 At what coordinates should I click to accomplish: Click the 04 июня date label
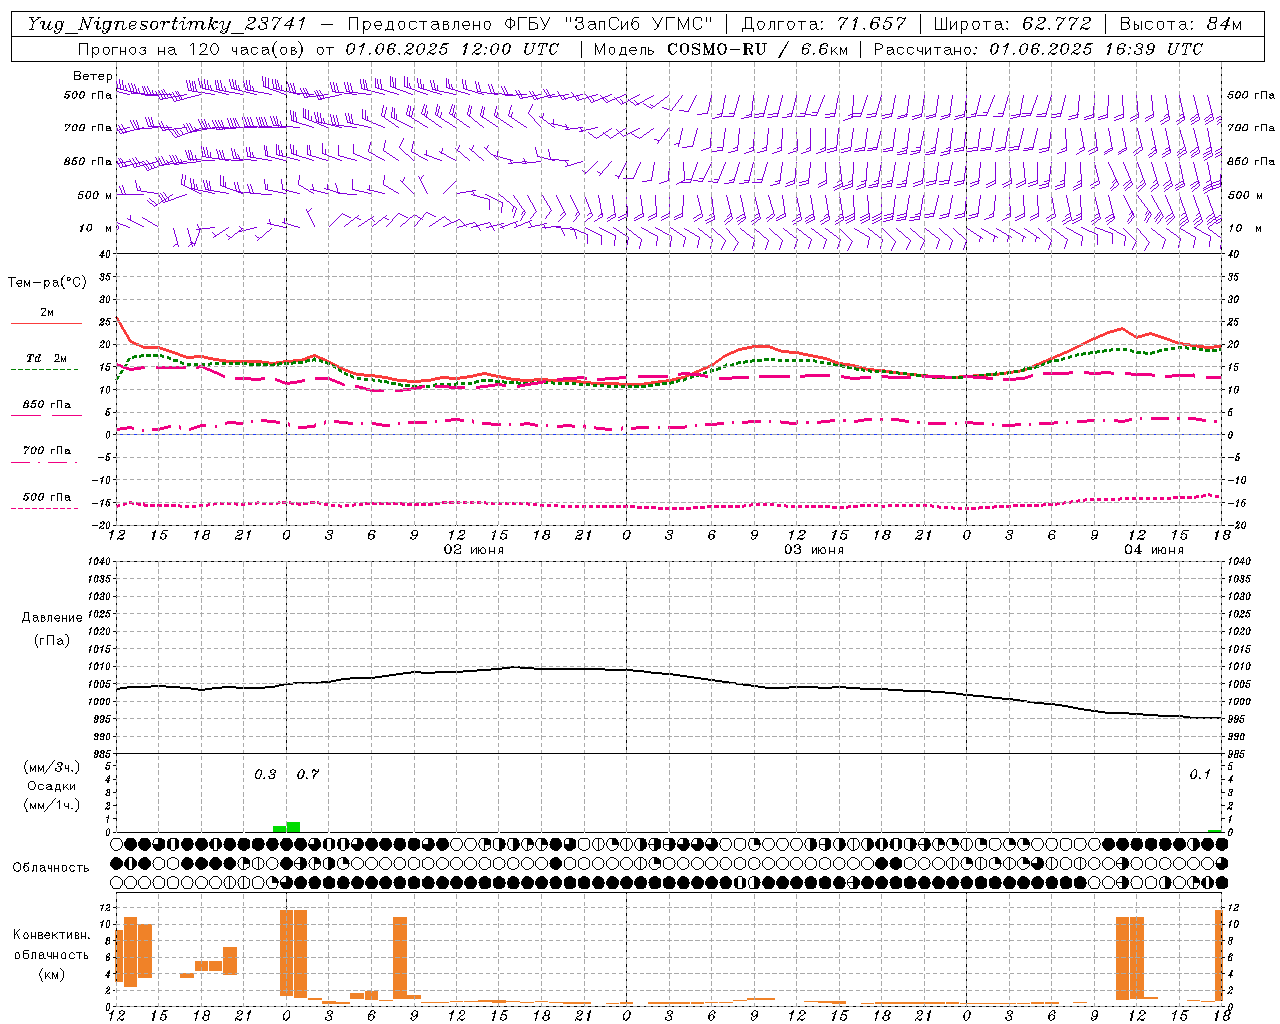coord(1153,550)
